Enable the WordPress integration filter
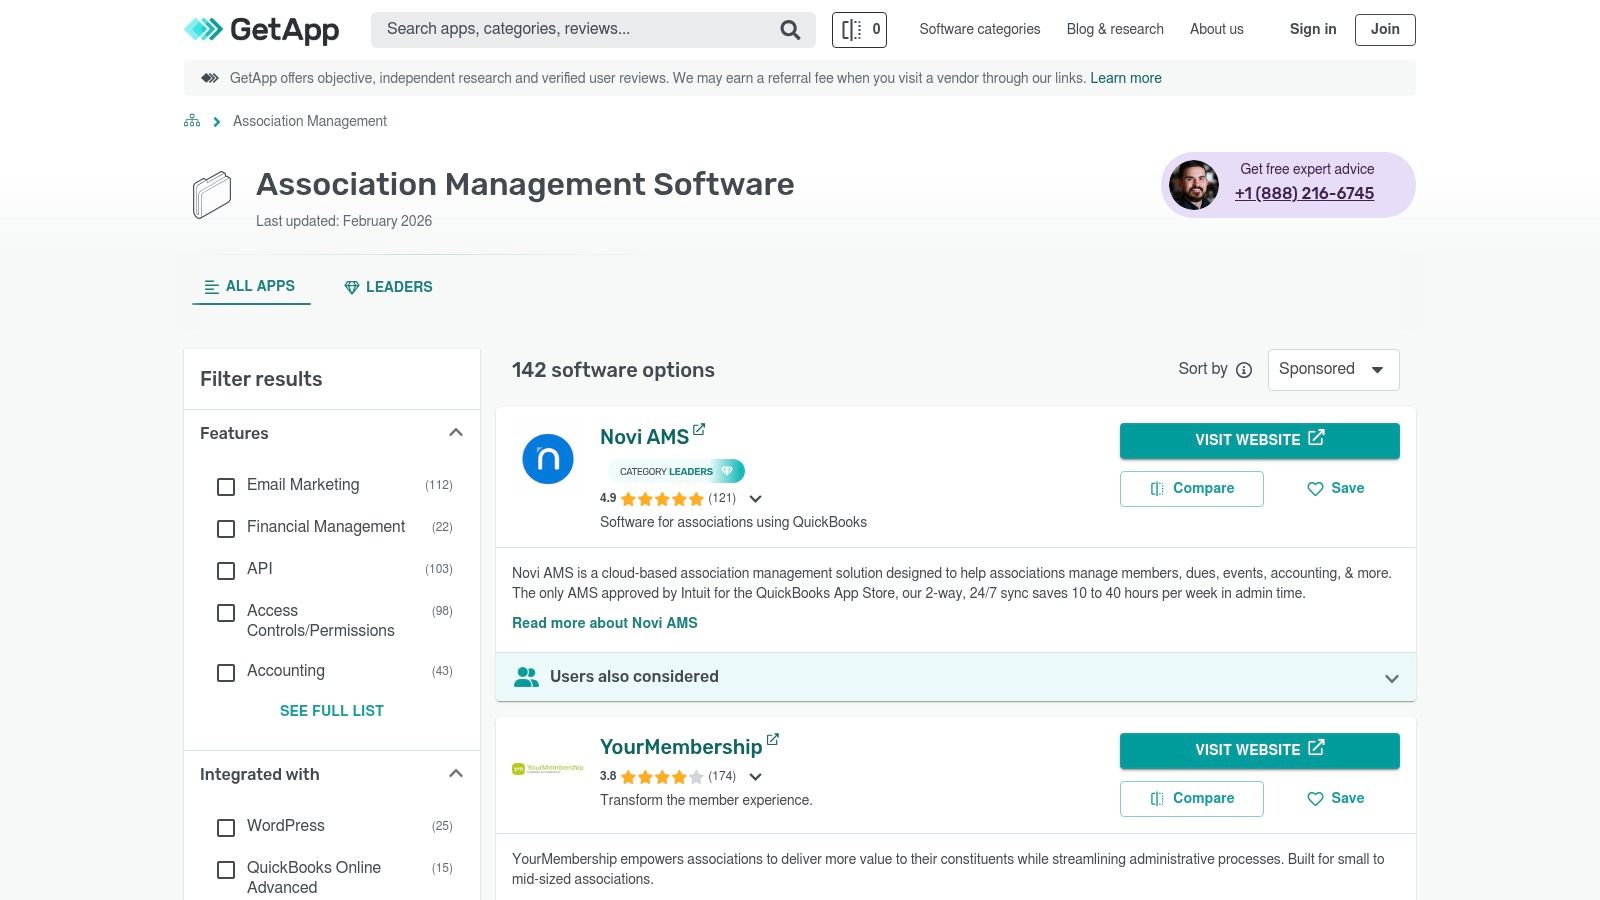Viewport: 1600px width, 900px height. coord(225,828)
